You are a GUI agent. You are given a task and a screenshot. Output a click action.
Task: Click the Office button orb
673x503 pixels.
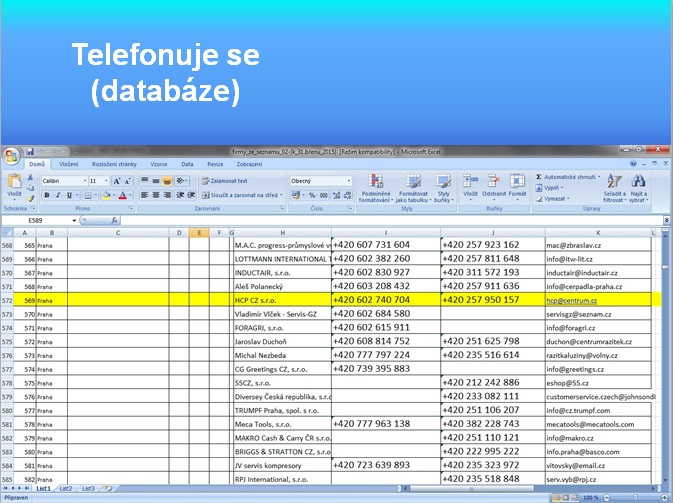tap(11, 156)
